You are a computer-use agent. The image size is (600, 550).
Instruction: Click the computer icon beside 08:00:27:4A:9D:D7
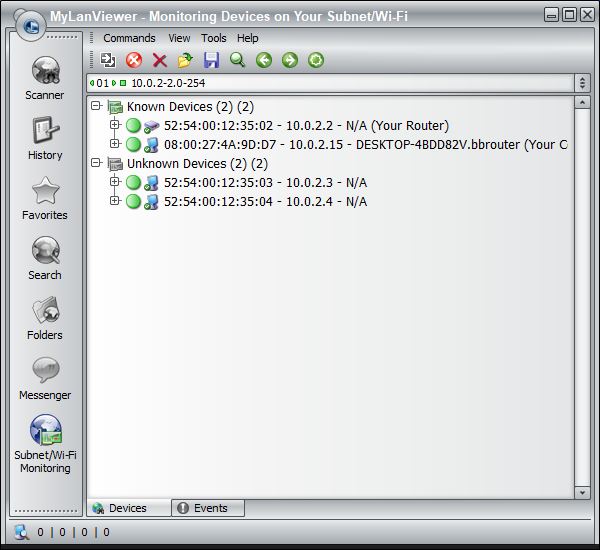(x=152, y=145)
